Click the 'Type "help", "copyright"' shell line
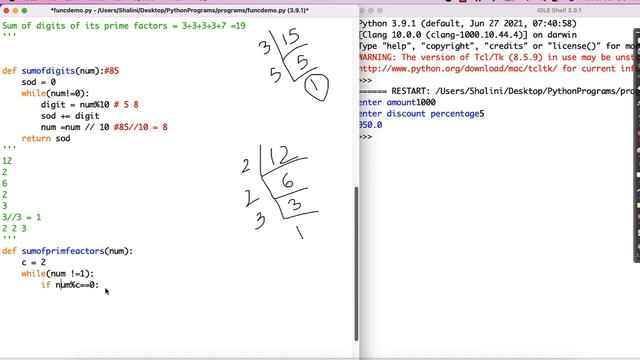This screenshot has height=360, width=640. (x=500, y=46)
